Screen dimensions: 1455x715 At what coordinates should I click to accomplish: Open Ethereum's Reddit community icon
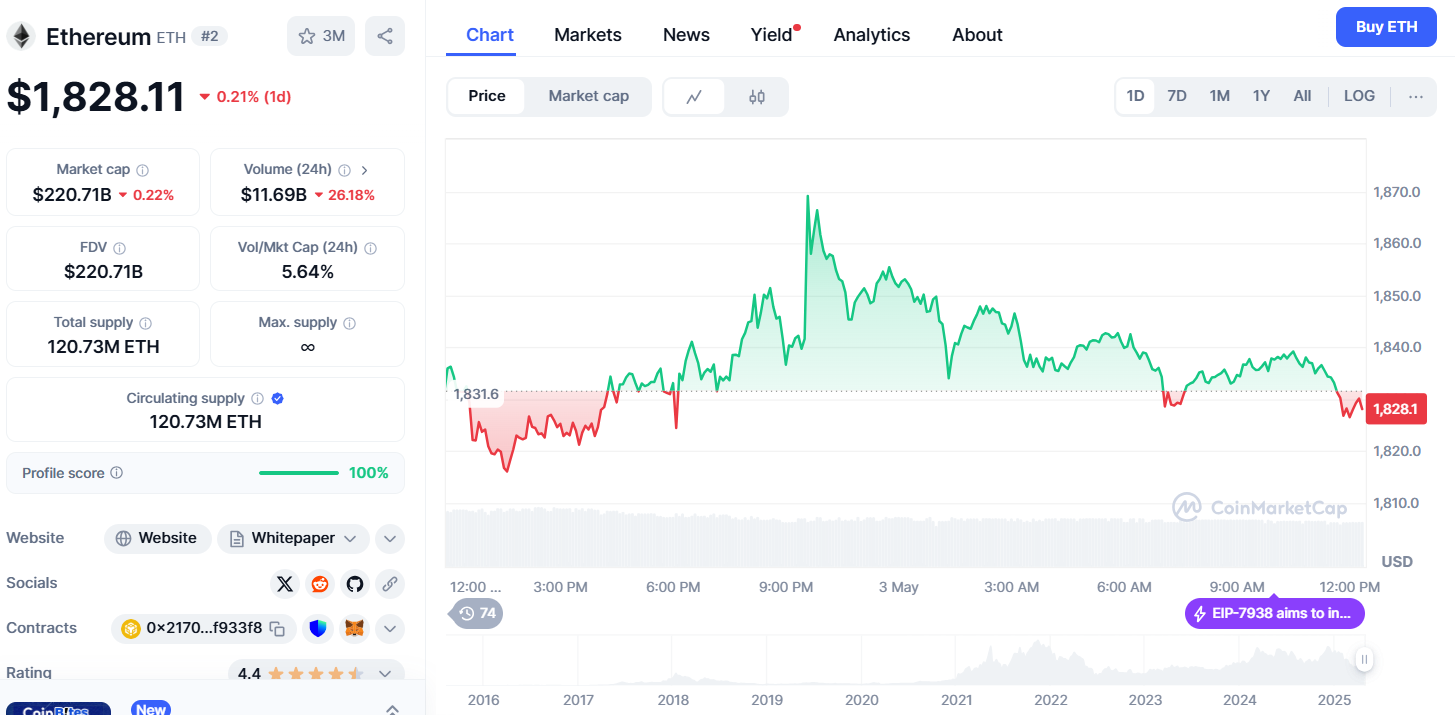pos(320,584)
